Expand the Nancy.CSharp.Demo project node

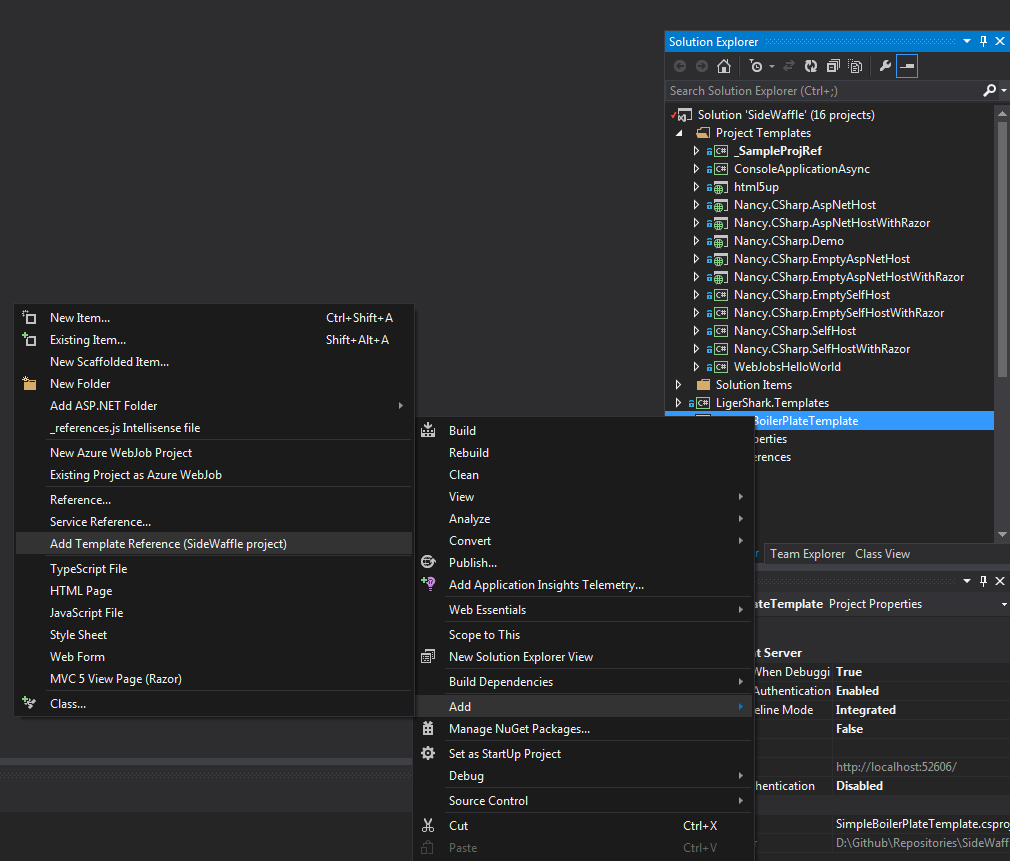pos(696,240)
